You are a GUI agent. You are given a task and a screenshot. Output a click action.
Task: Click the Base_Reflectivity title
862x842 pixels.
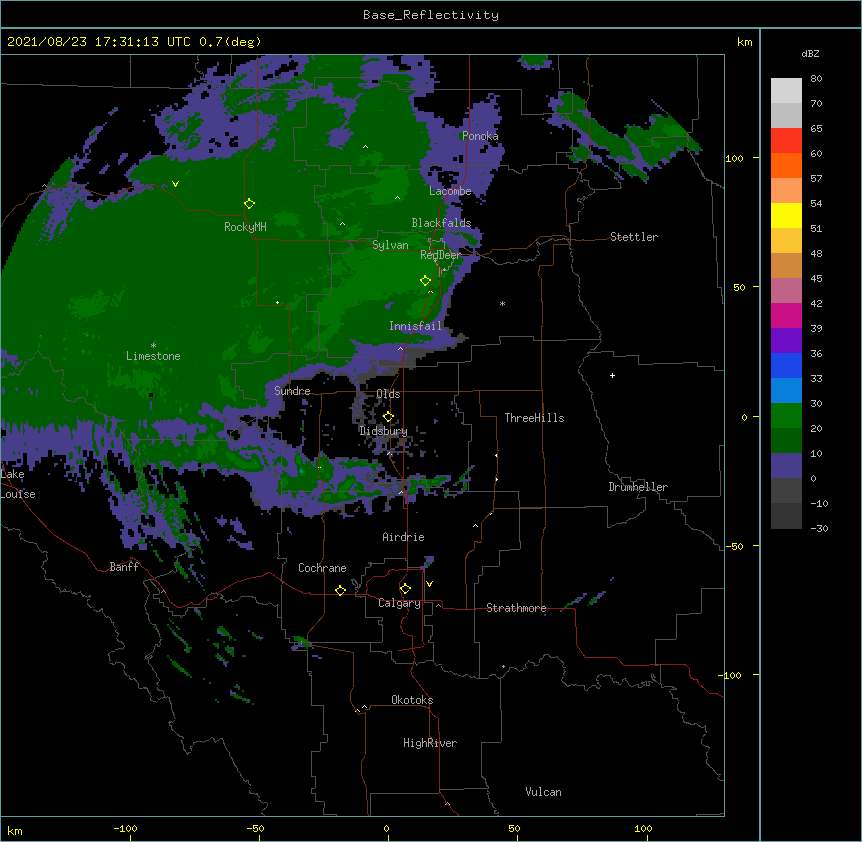click(431, 15)
